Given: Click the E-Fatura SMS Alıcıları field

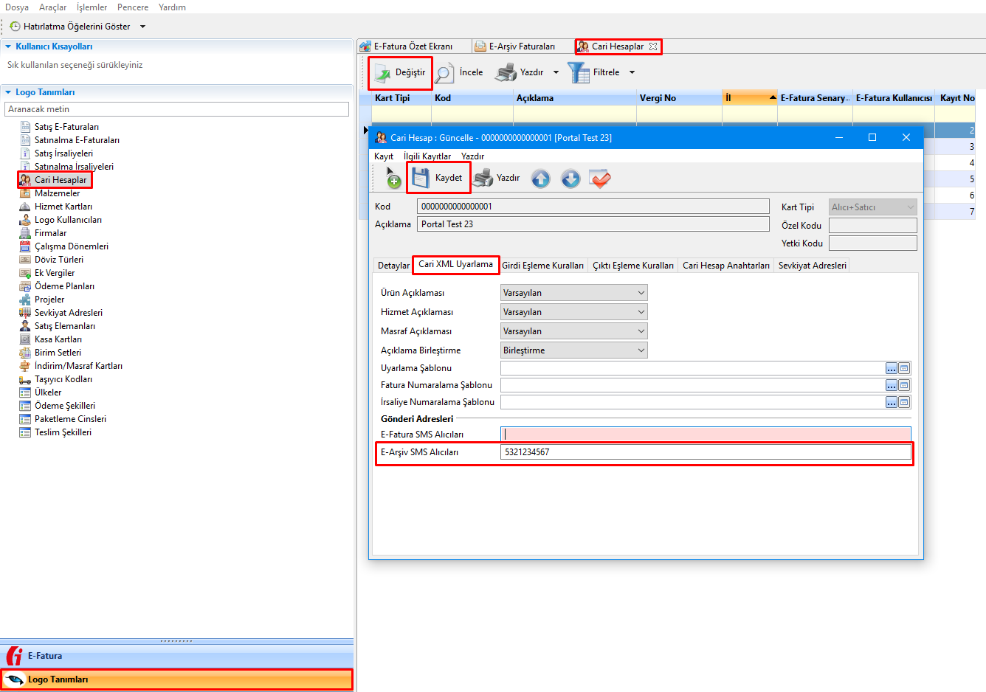Looking at the screenshot, I should tap(706, 434).
